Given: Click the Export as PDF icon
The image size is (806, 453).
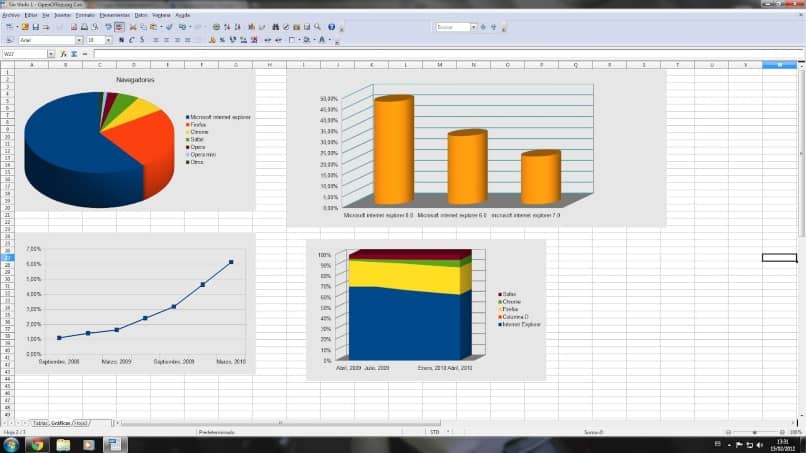Looking at the screenshot, I should tap(74, 27).
